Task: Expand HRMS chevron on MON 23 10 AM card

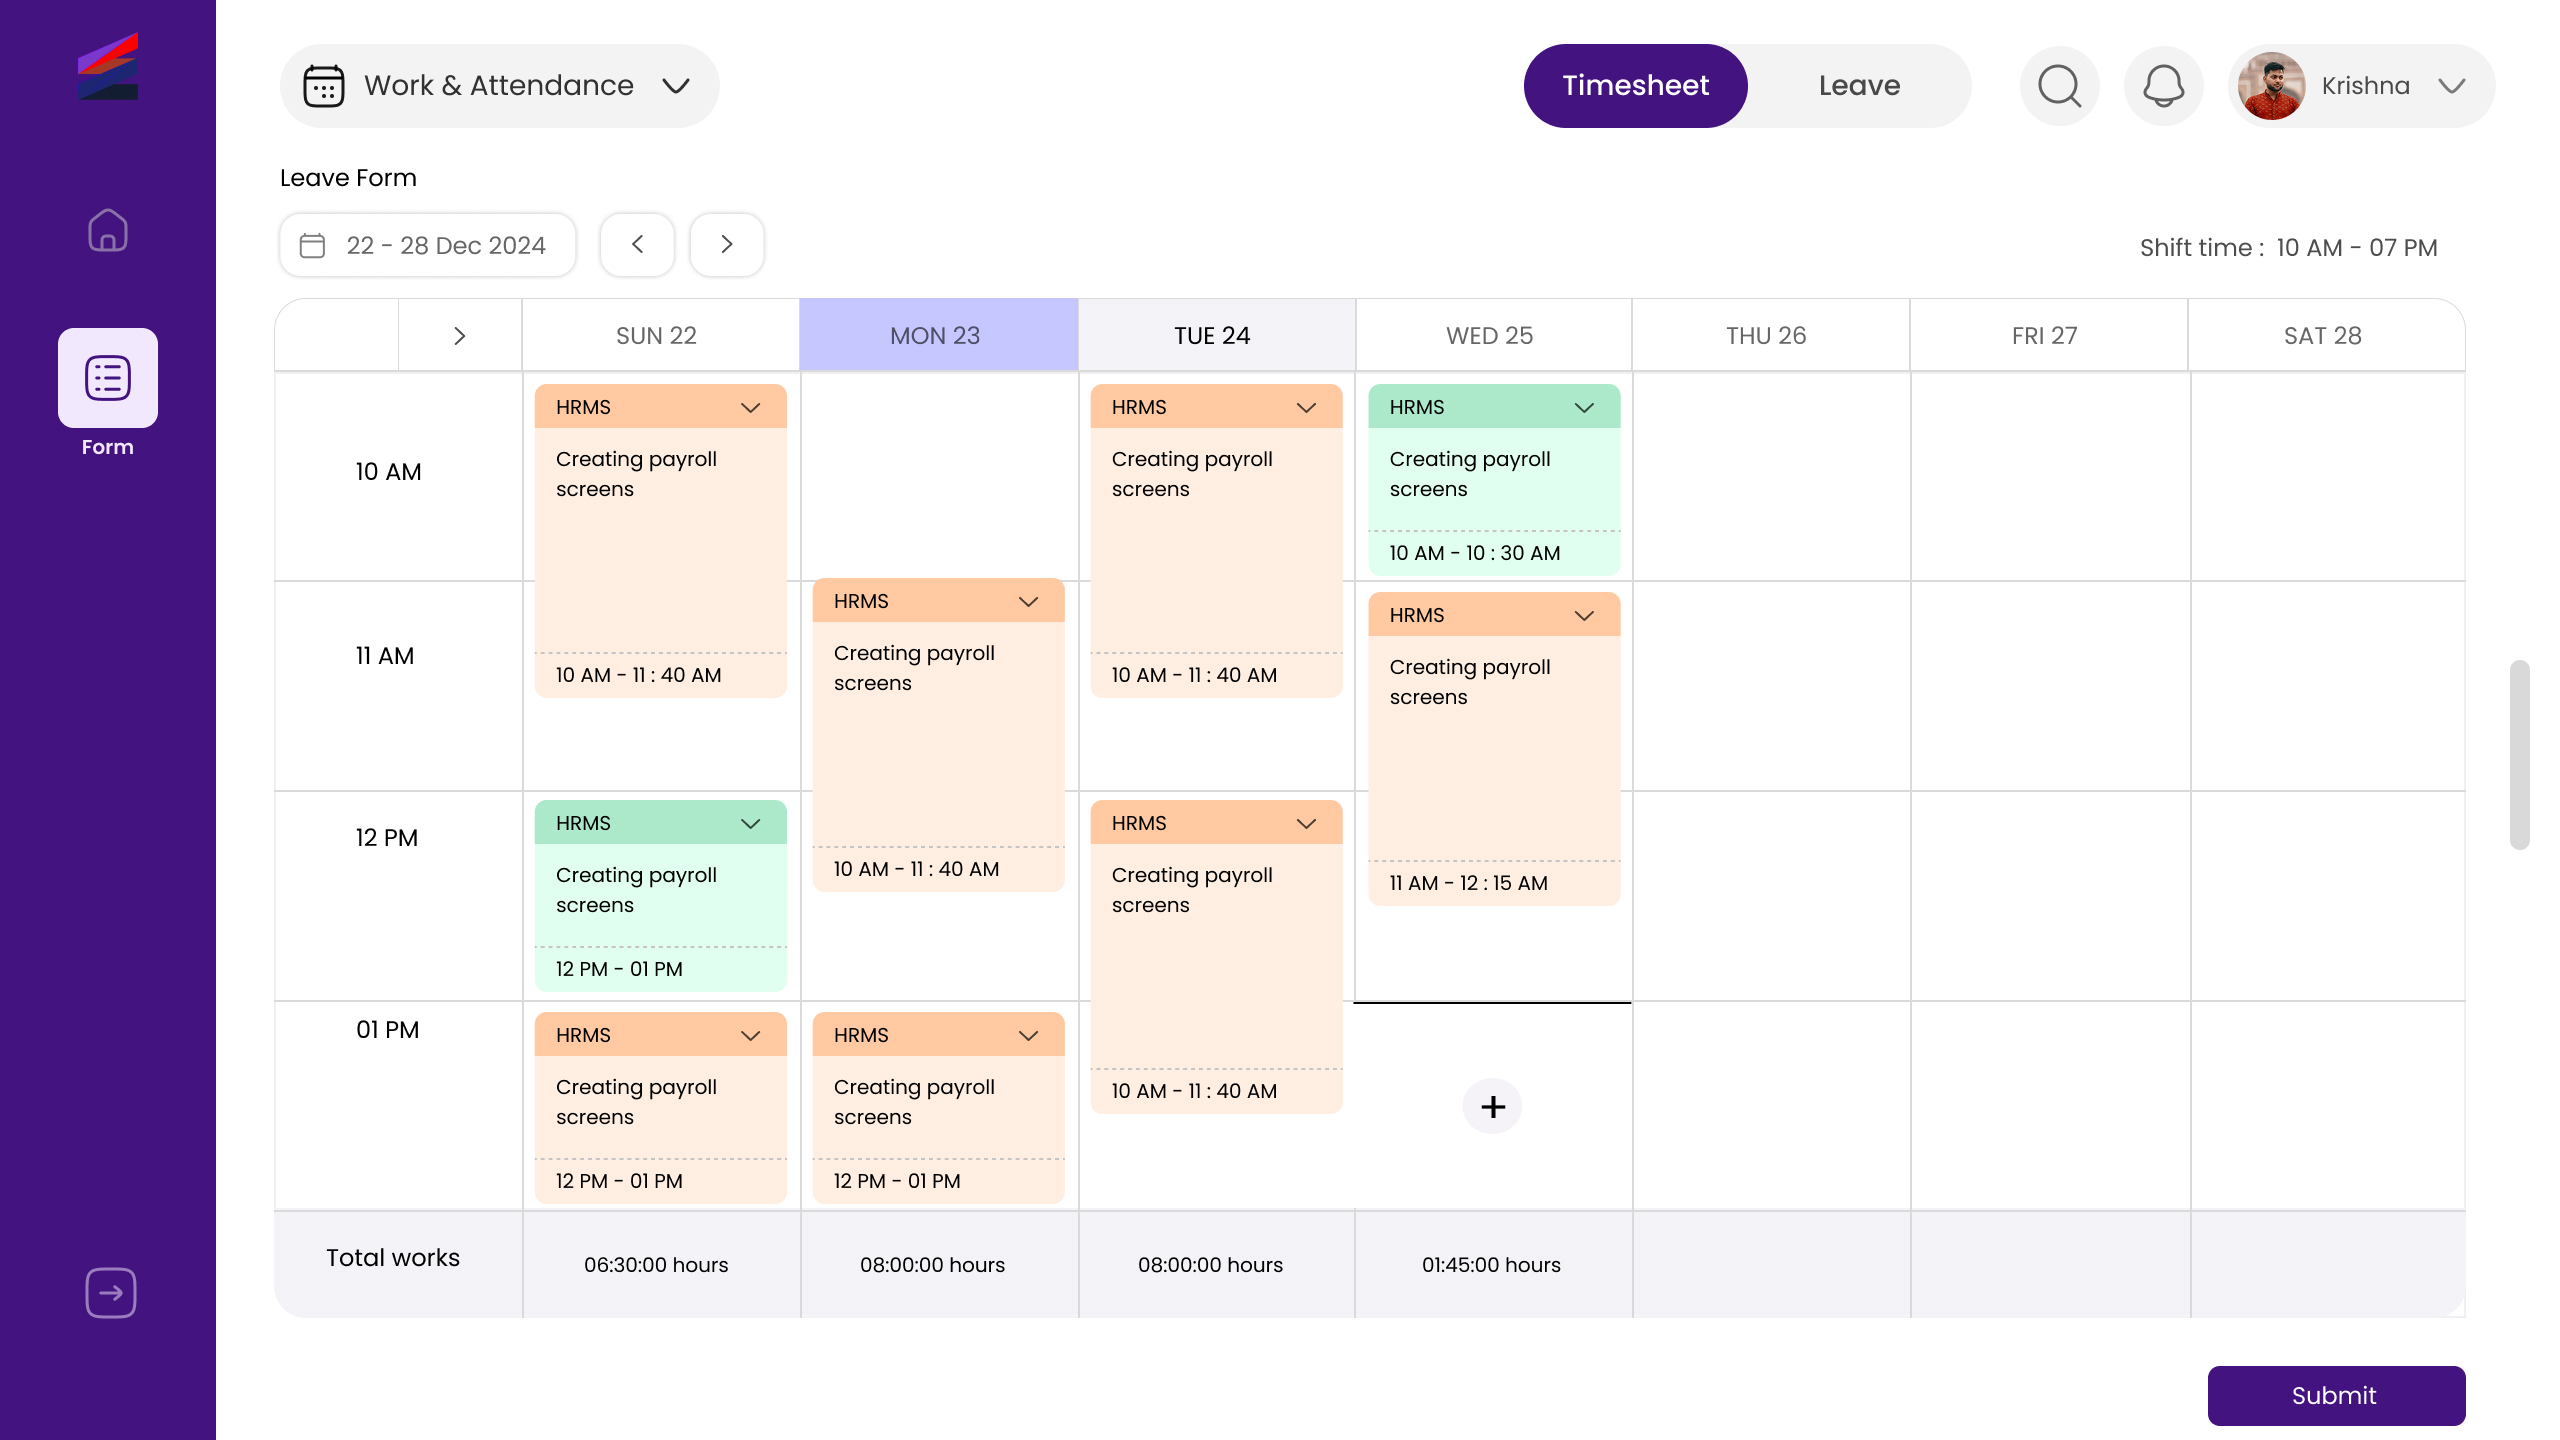Action: 1028,602
